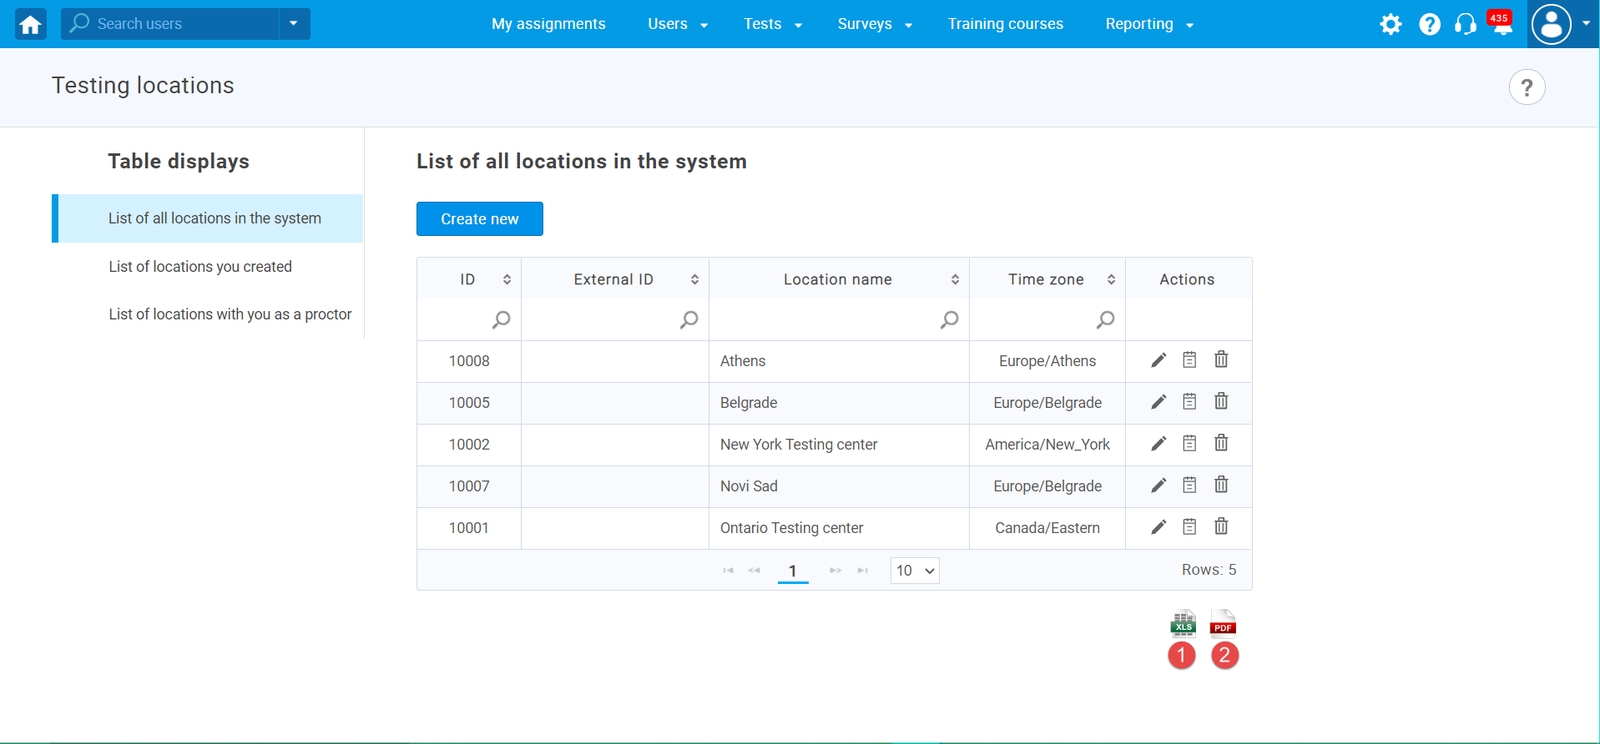
Task: Click the headset support icon
Action: pyautogui.click(x=1465, y=24)
